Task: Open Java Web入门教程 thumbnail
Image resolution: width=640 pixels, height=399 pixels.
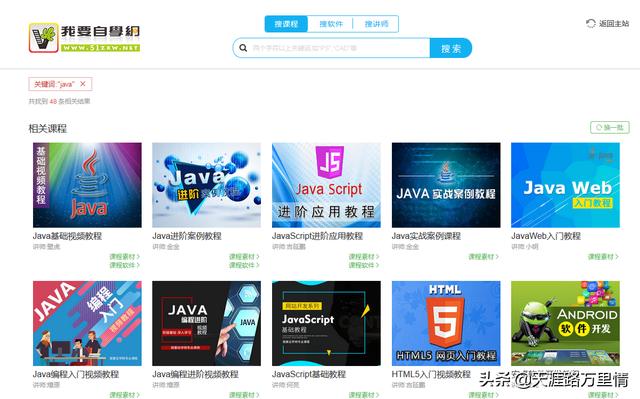Action: click(x=565, y=185)
